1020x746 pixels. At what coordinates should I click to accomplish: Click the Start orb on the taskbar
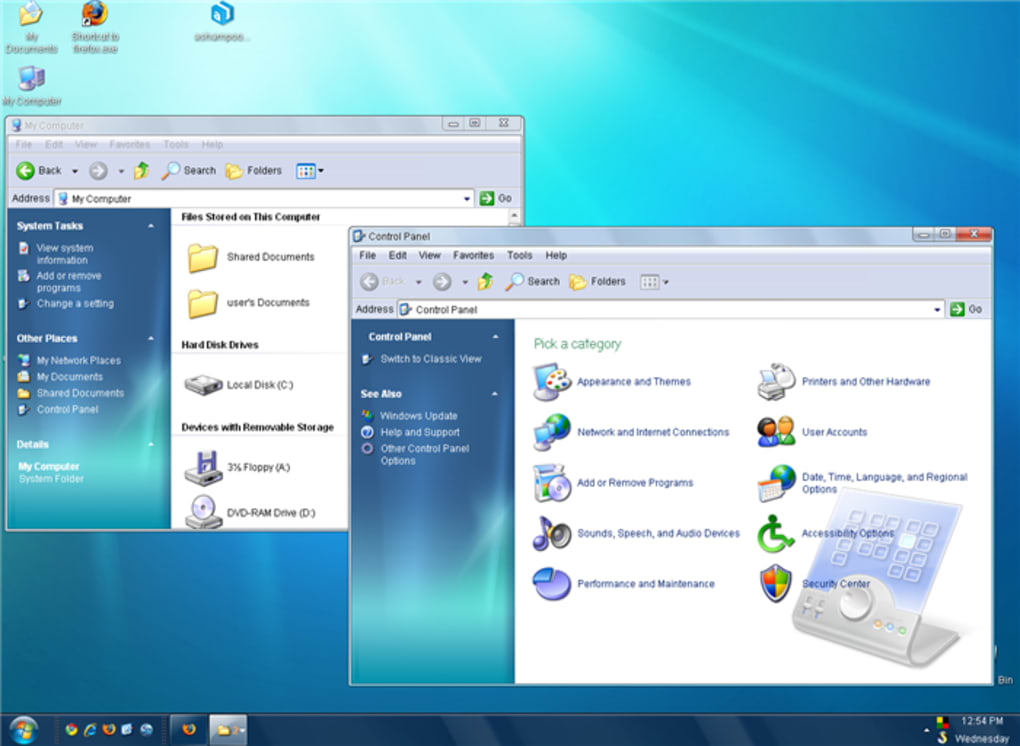pyautogui.click(x=23, y=730)
